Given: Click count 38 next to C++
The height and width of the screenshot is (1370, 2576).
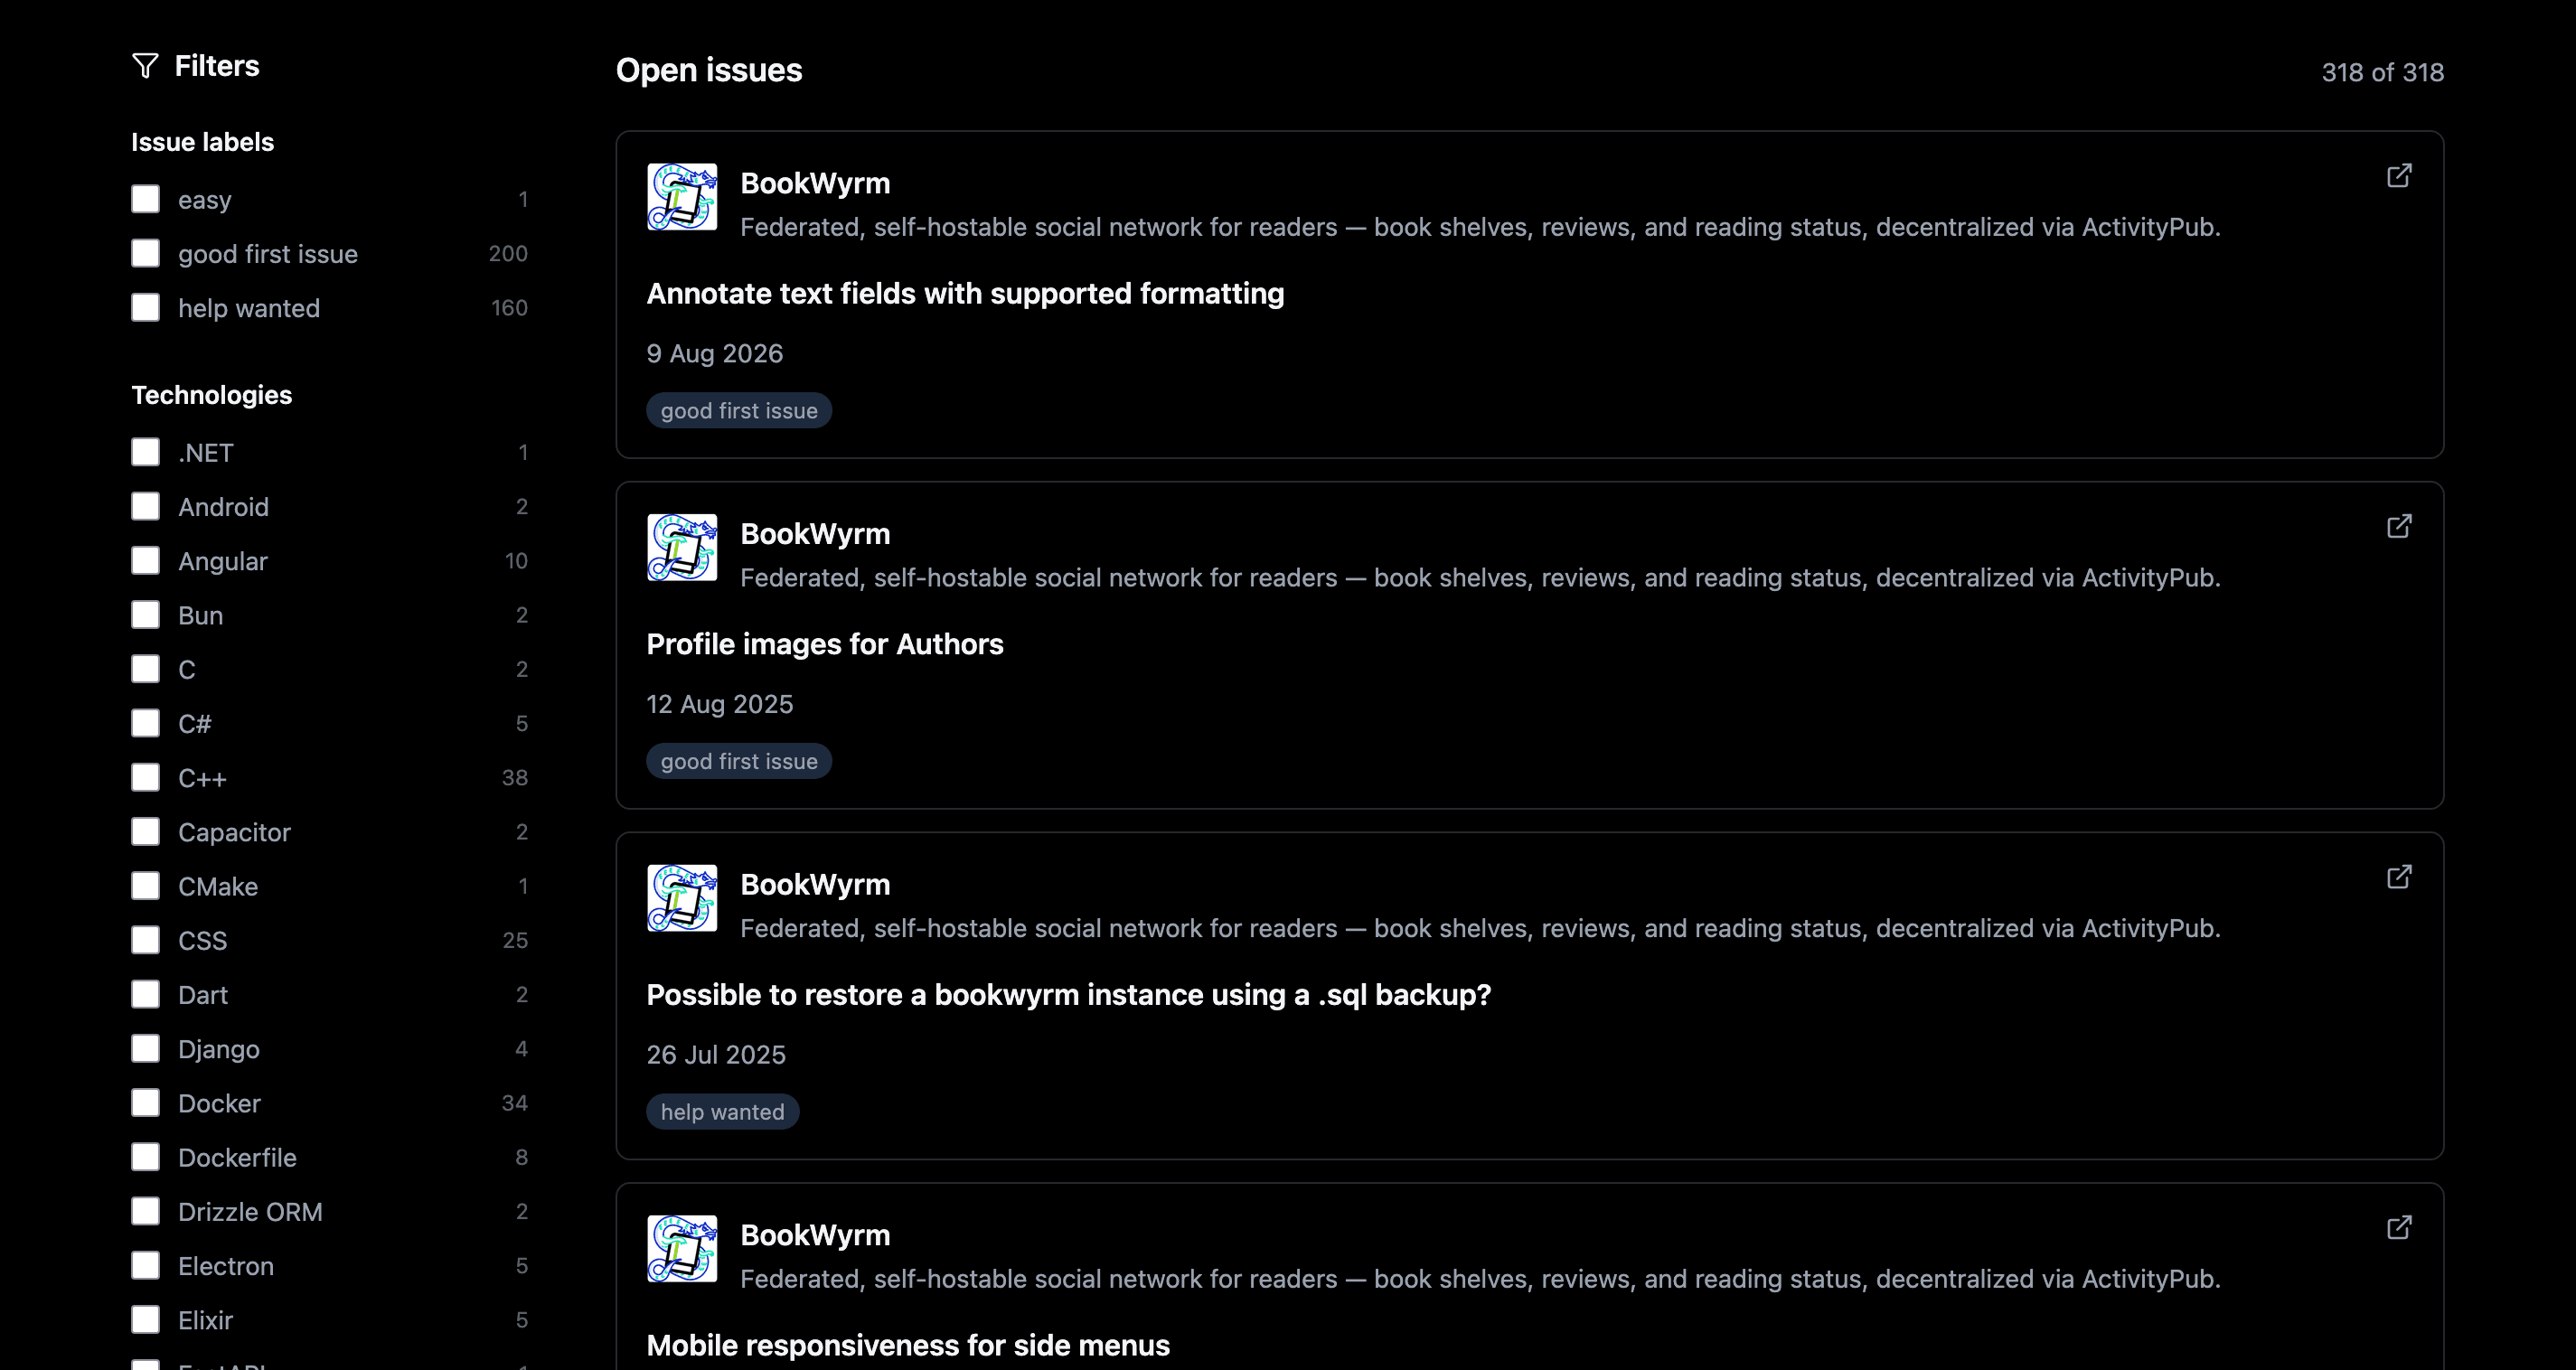Looking at the screenshot, I should tap(515, 778).
